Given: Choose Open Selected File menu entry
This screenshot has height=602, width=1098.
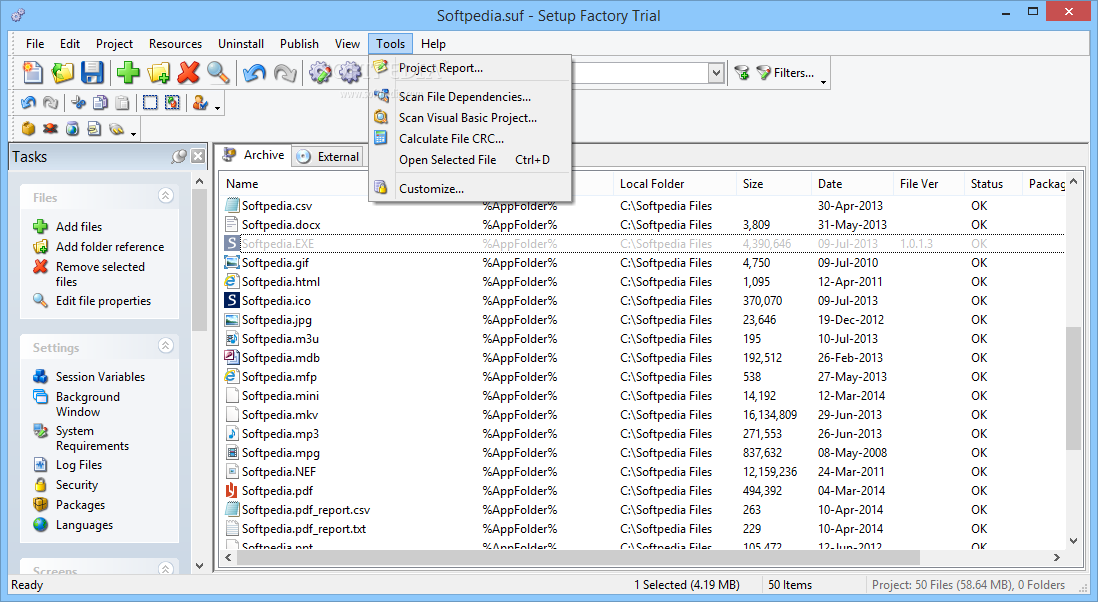Looking at the screenshot, I should pos(470,160).
